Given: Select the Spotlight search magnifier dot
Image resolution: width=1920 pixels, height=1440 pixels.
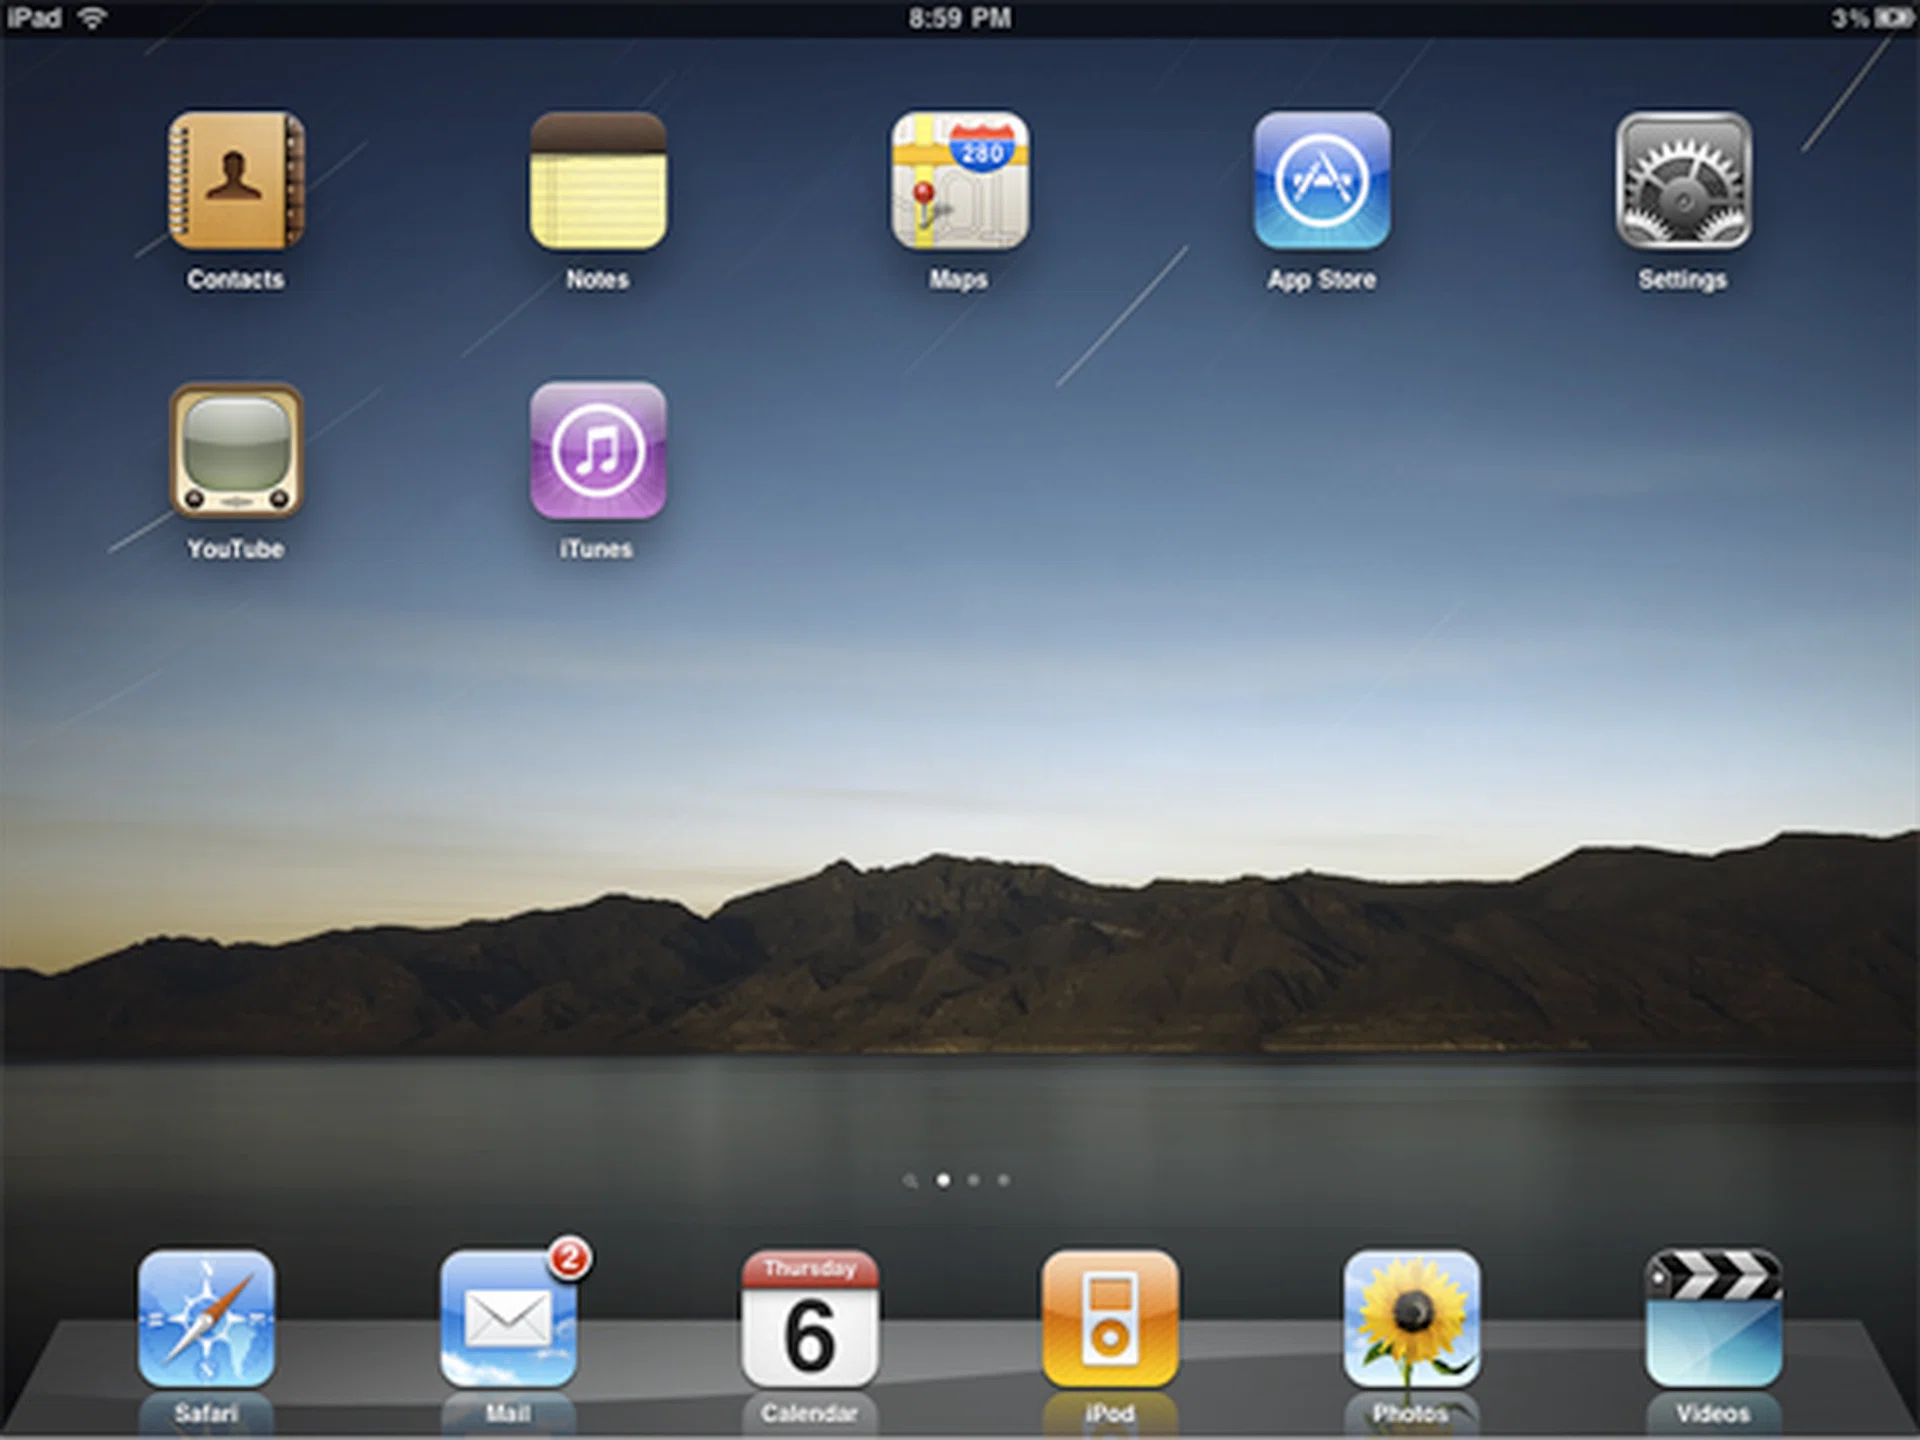Looking at the screenshot, I should click(x=910, y=1180).
